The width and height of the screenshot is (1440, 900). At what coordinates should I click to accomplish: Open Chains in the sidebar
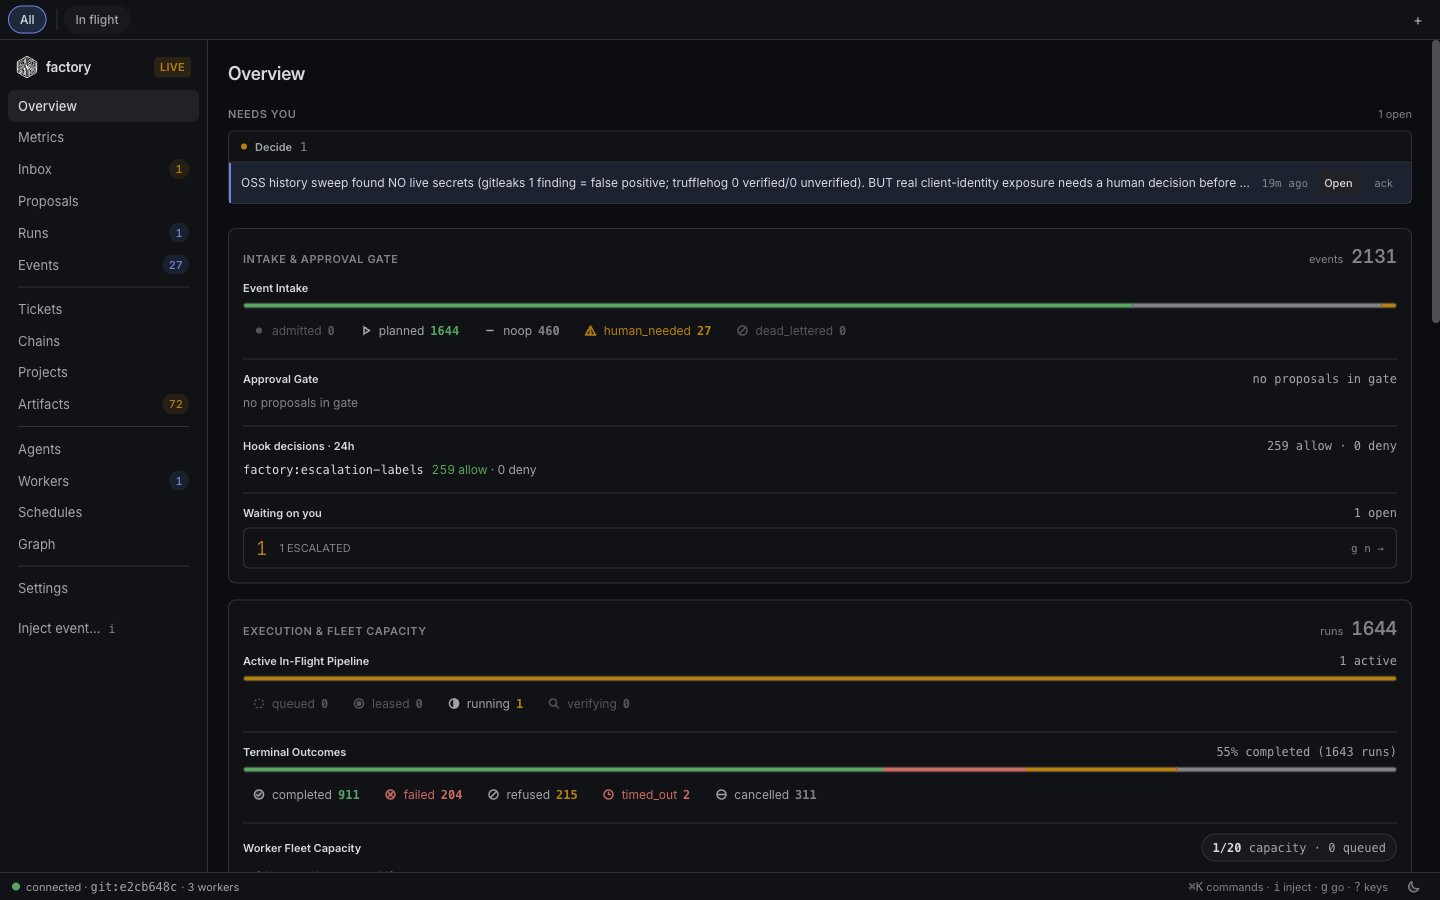click(x=103, y=341)
